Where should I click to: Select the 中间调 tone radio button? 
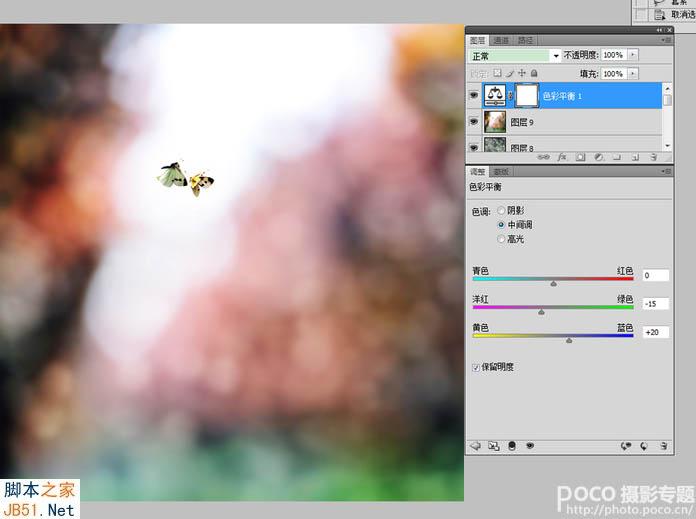tap(501, 225)
